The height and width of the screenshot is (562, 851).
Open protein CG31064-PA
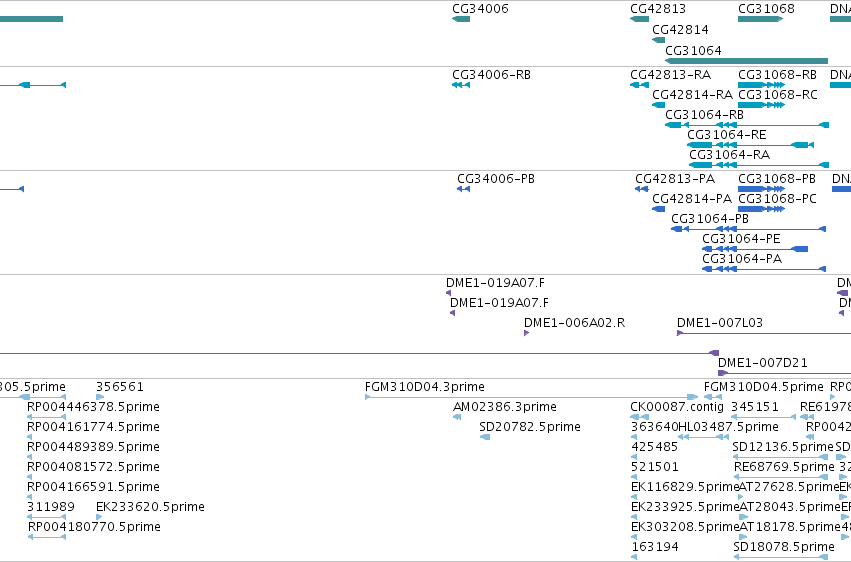click(742, 259)
